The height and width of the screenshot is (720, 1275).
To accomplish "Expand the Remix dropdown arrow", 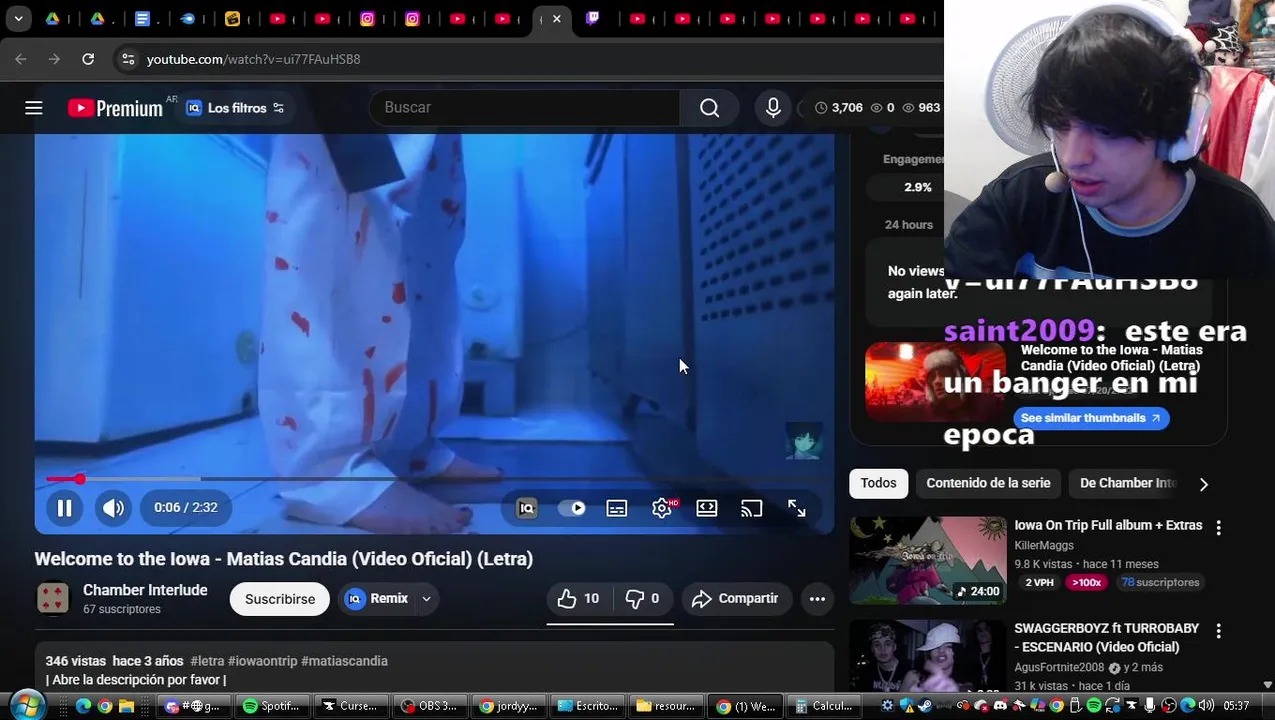I will click(426, 599).
